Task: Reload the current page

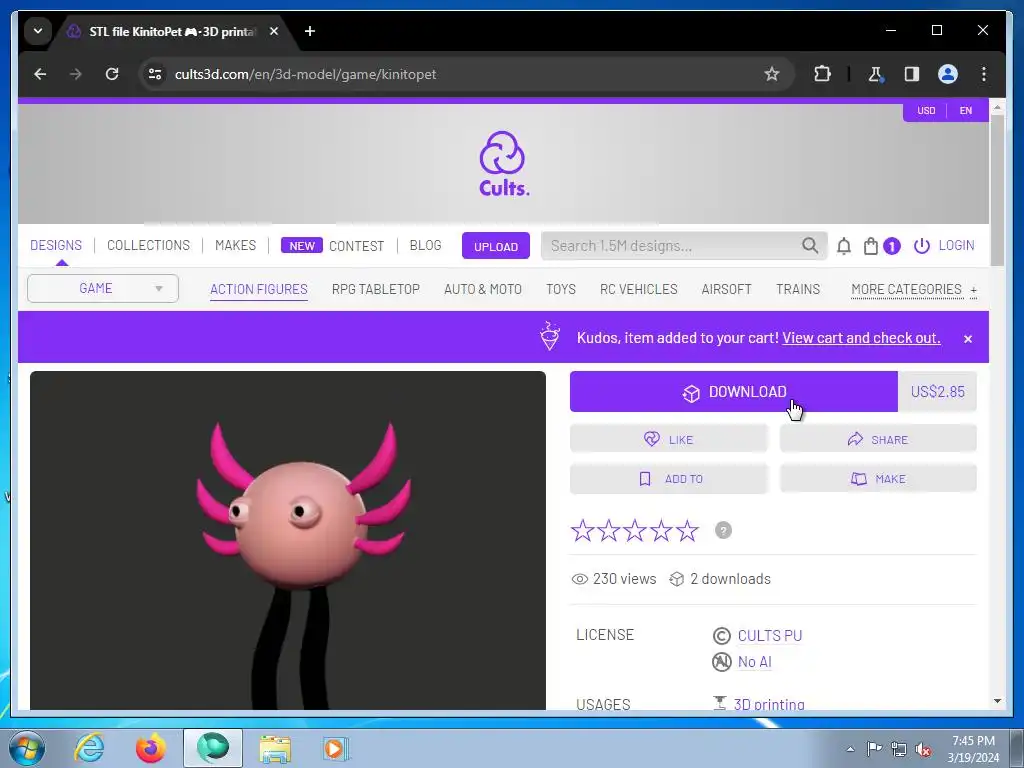Action: [x=112, y=74]
